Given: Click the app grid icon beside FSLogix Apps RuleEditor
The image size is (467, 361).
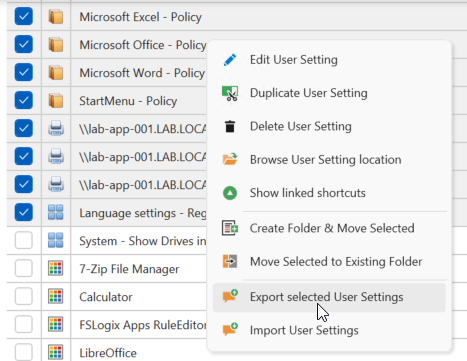Looking at the screenshot, I should (56, 324).
